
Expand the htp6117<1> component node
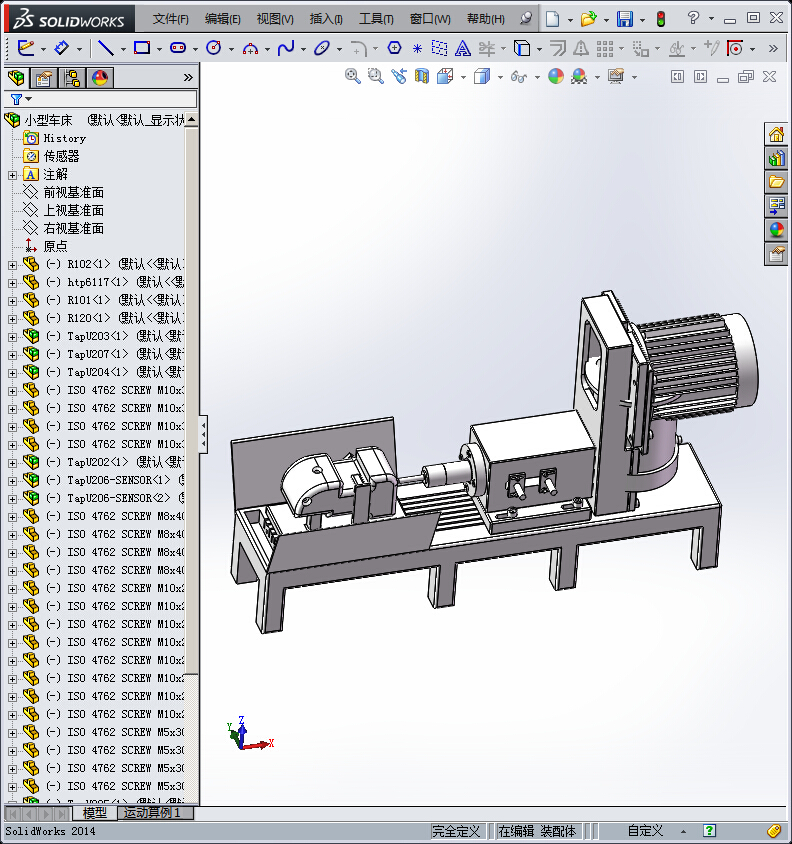click(12, 283)
